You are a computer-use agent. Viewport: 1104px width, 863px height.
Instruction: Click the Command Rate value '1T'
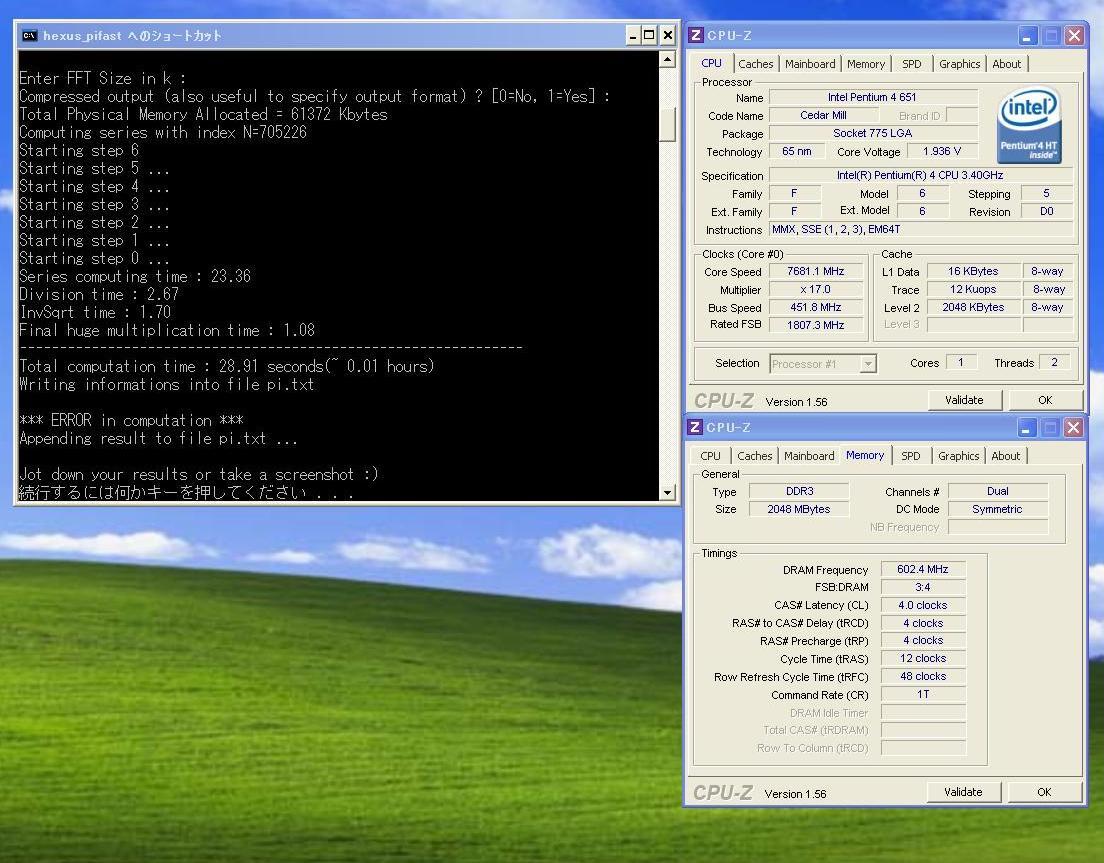(923, 695)
